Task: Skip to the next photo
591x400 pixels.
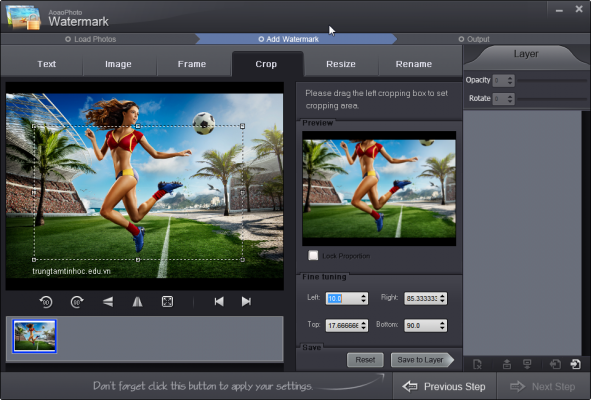Action: [x=247, y=302]
